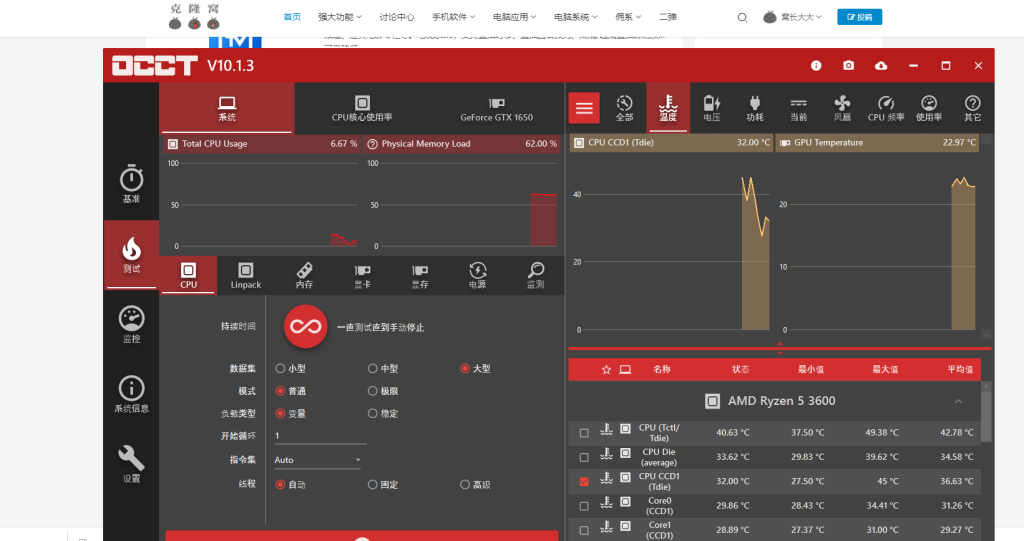The image size is (1024, 541).
Task: Show 全部 all sensors category
Action: pyautogui.click(x=624, y=108)
